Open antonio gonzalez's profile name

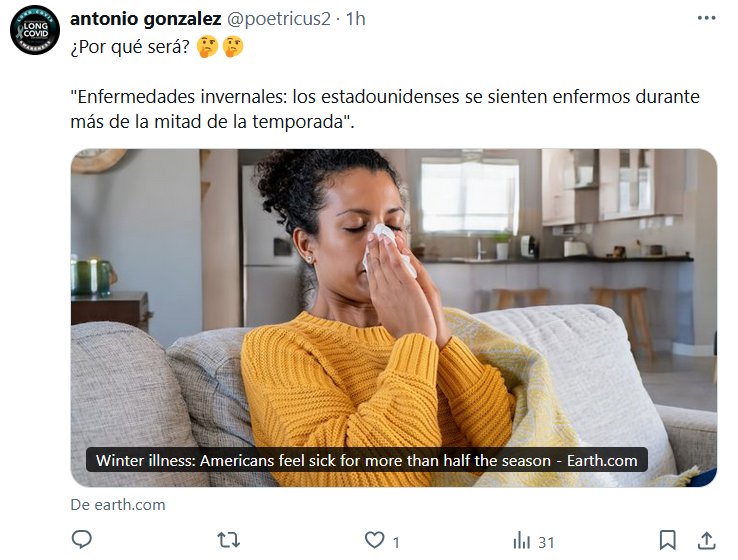145,19
